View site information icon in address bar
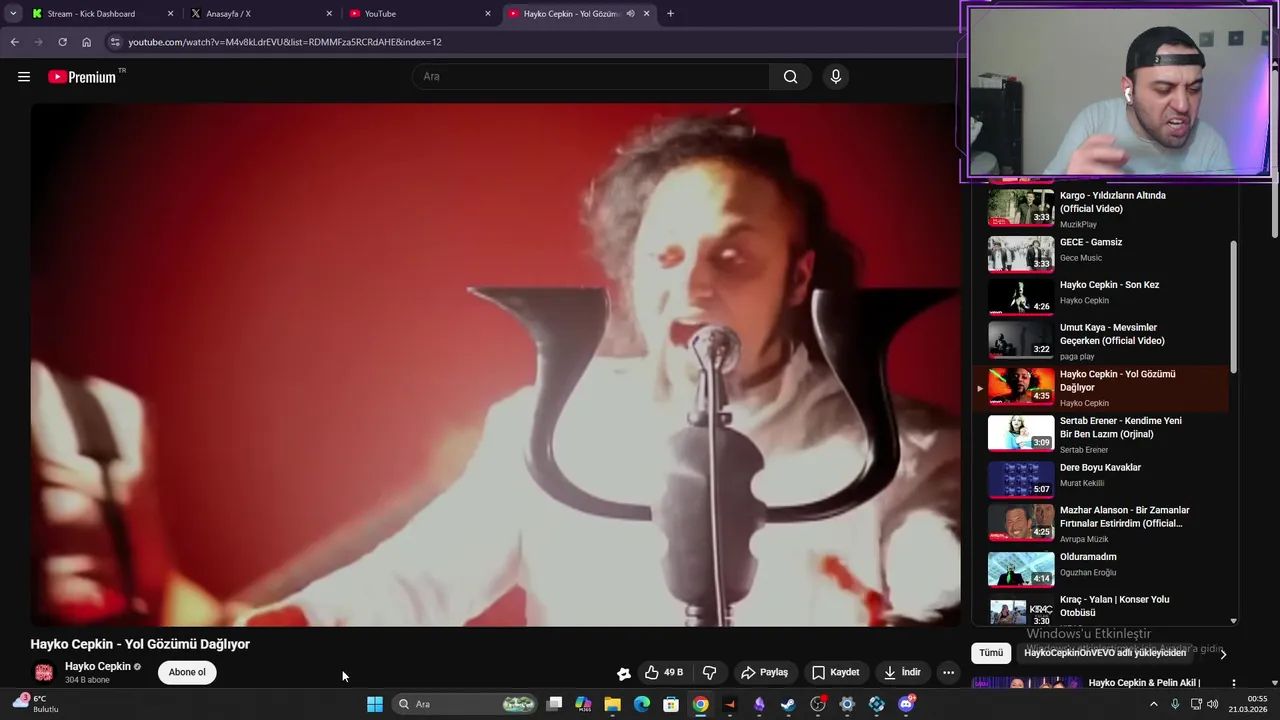 [115, 42]
